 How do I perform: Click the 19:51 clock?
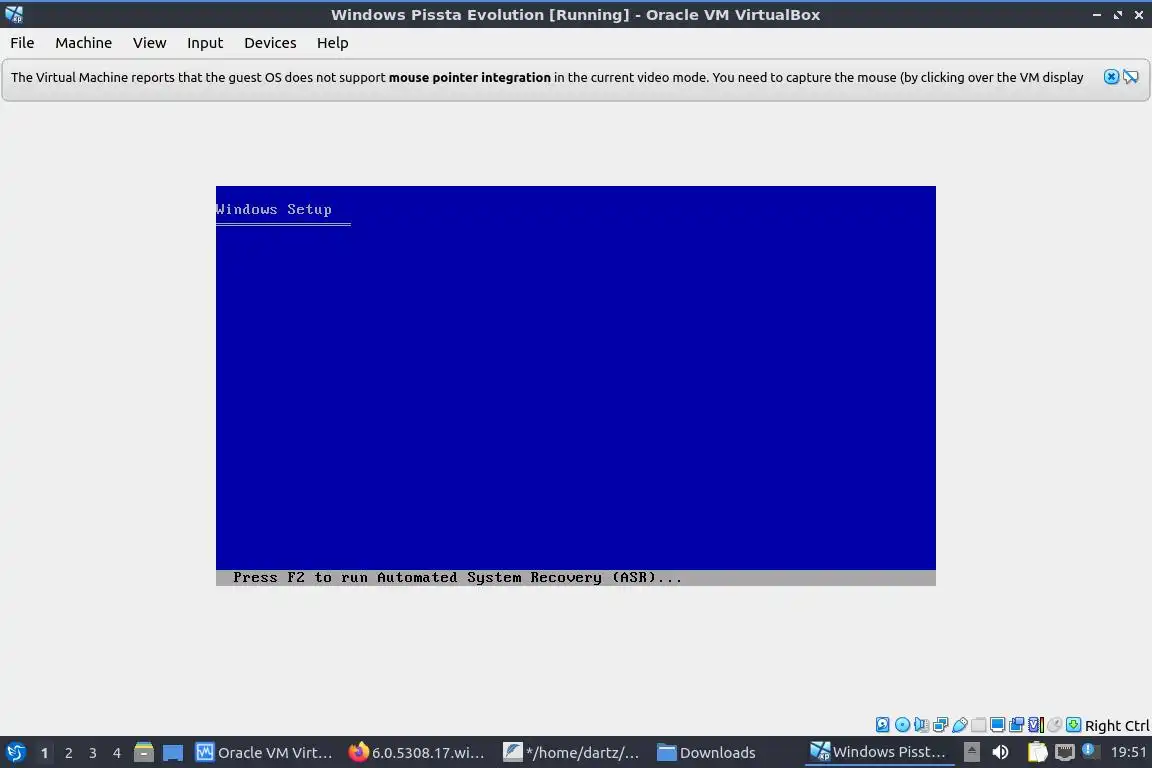pyautogui.click(x=1128, y=752)
